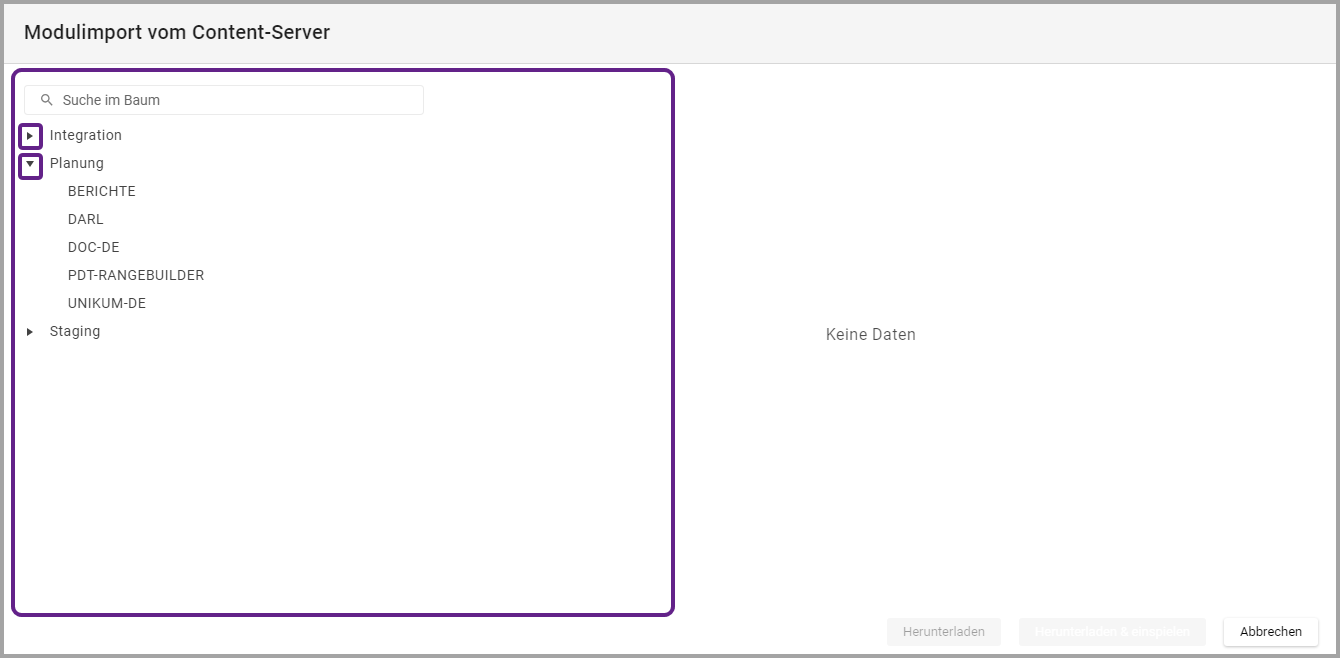Viewport: 1340px width, 658px height.
Task: Select the UNIKUM-DE tree entry
Action: click(107, 303)
